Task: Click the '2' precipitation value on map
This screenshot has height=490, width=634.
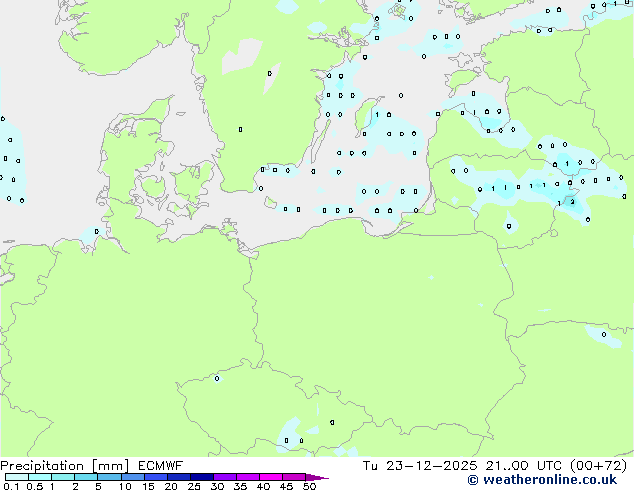Action: click(x=572, y=202)
